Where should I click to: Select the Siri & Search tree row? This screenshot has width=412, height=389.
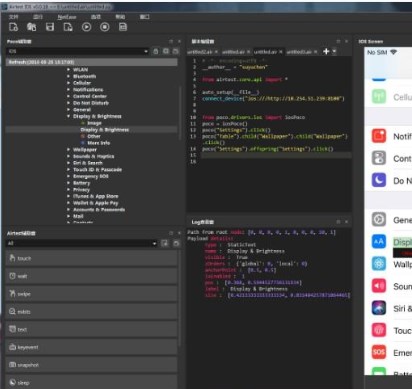click(88, 163)
